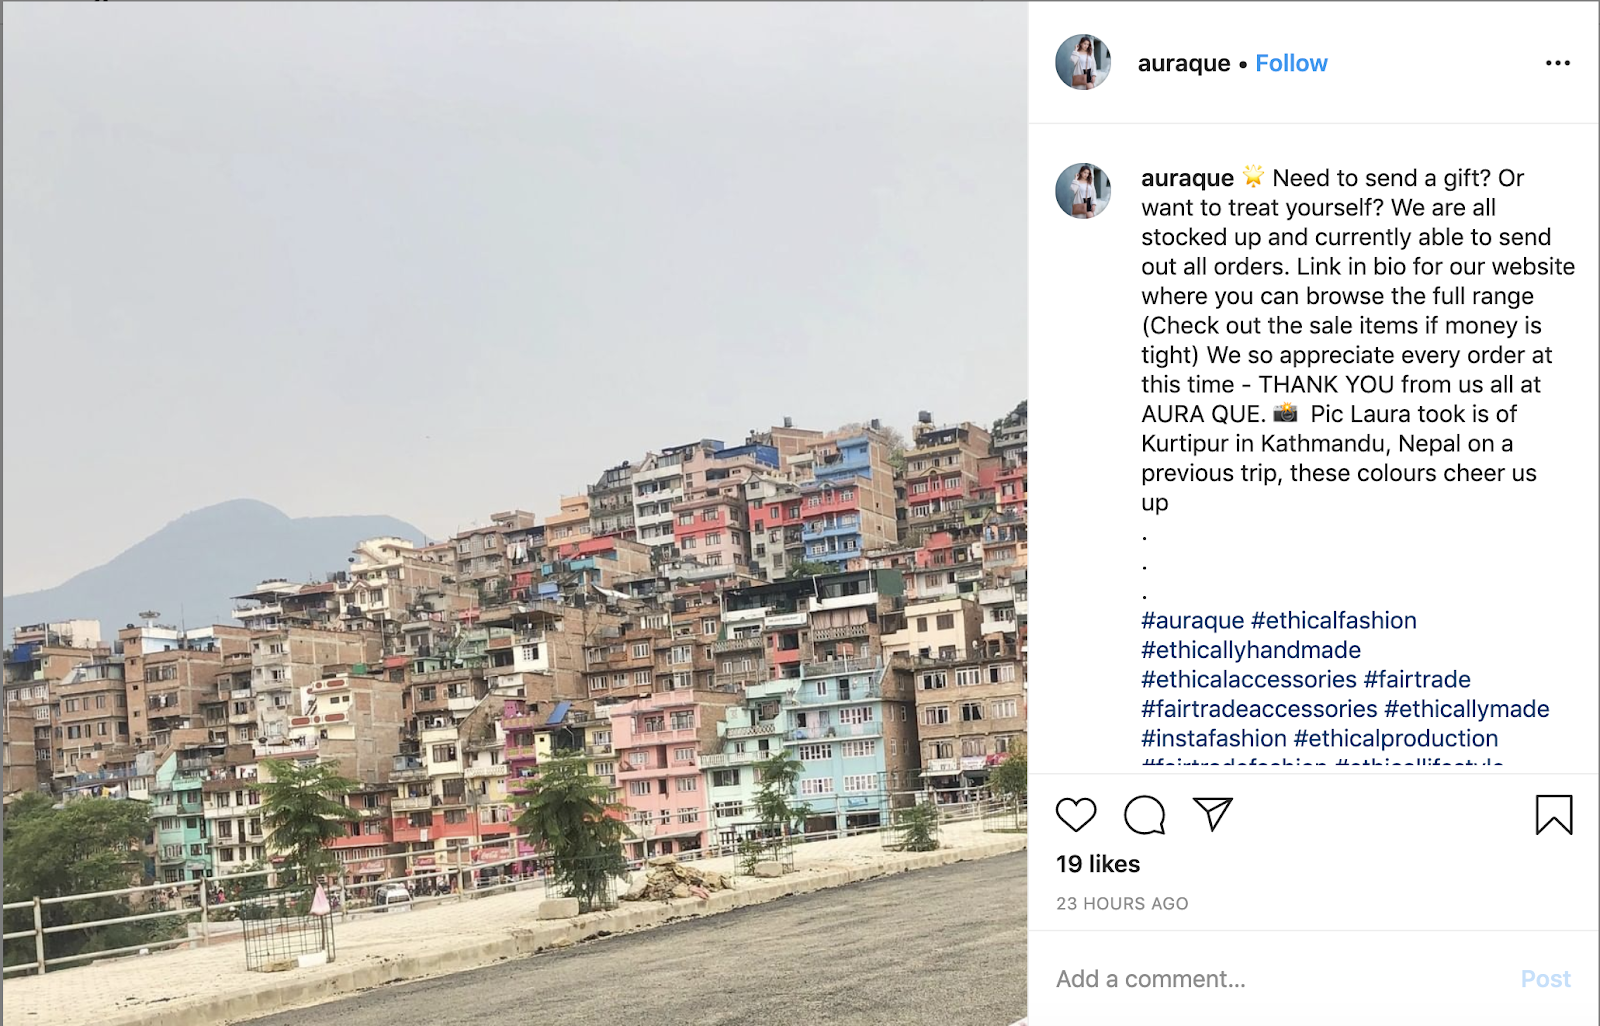The width and height of the screenshot is (1600, 1026).
Task: Open the #fairtradeaccessories hashtag
Action: (1260, 709)
